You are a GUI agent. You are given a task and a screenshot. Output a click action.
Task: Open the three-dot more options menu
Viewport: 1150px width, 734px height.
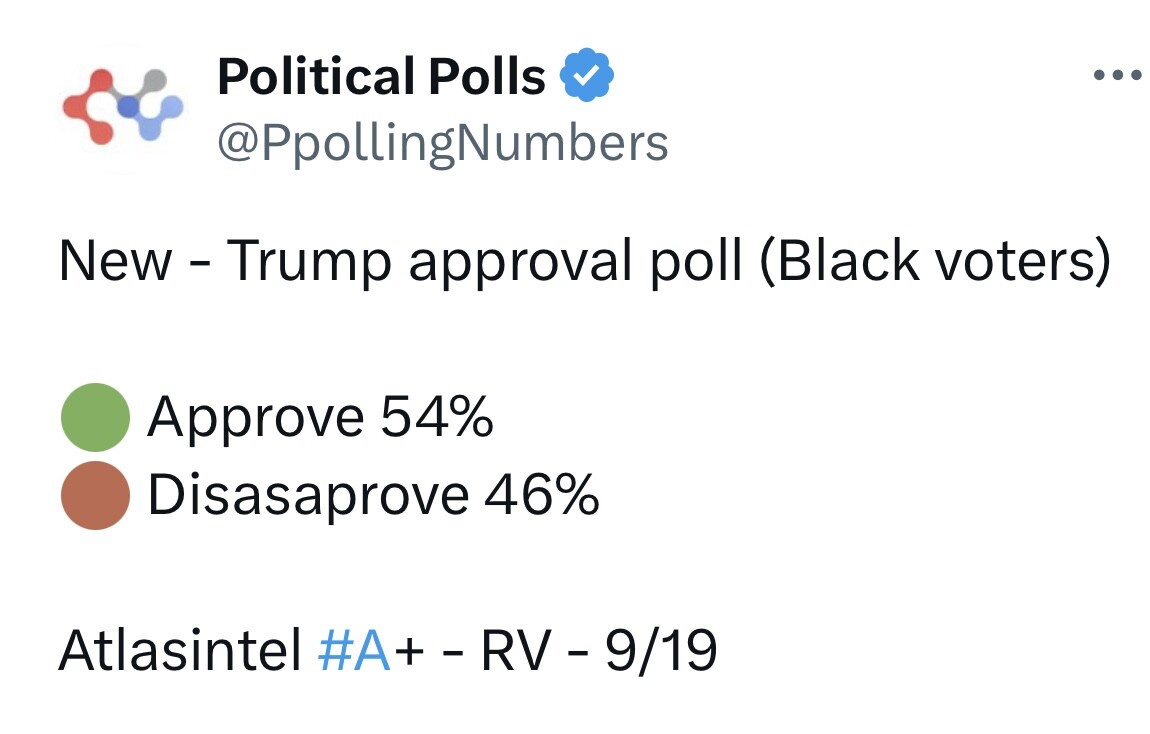(x=1117, y=75)
